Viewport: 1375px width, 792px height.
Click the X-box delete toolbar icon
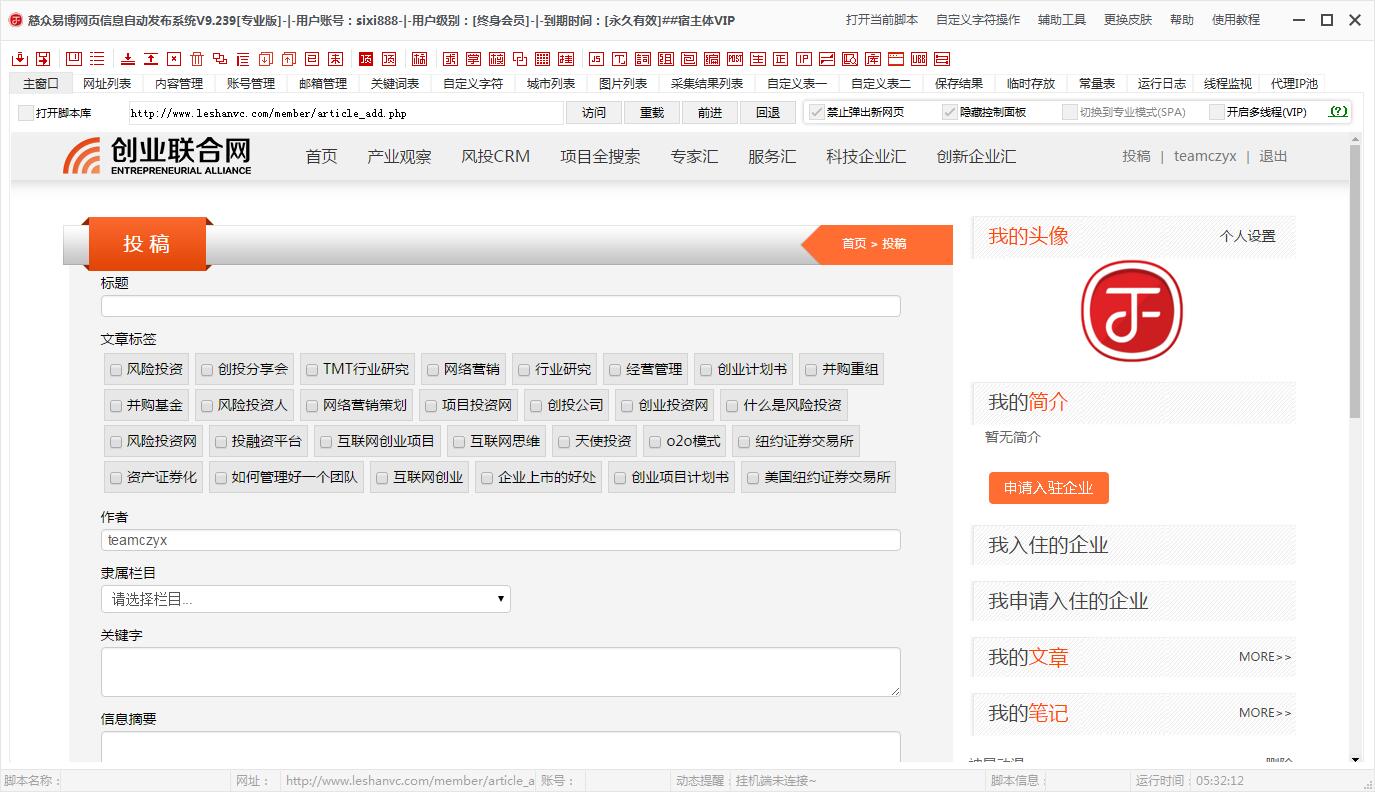174,59
